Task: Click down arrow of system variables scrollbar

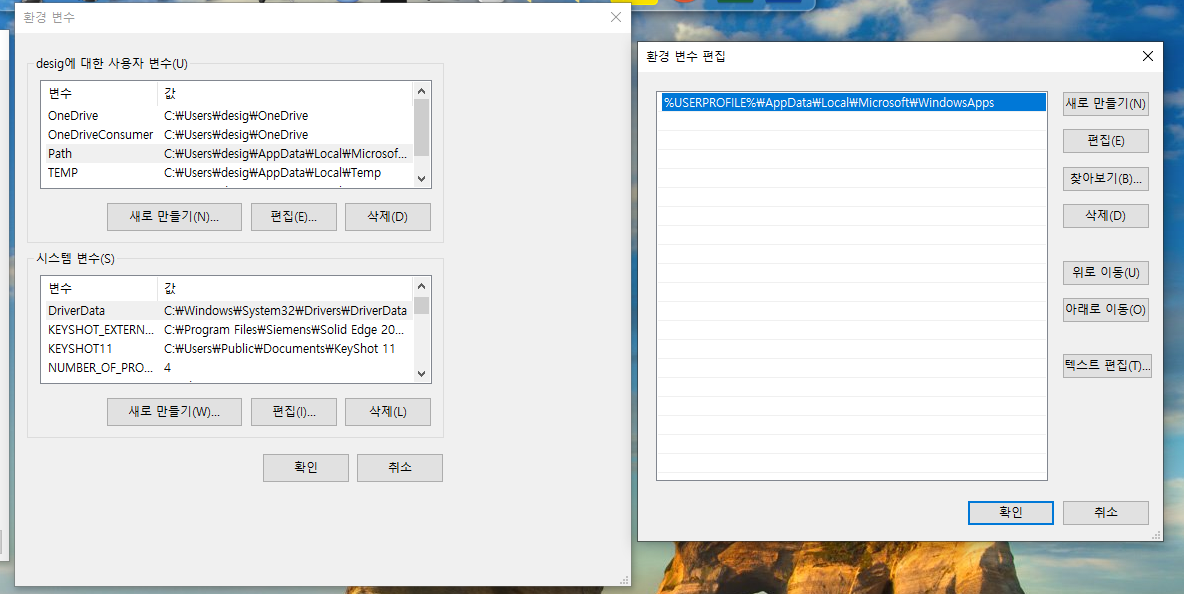Action: (421, 374)
